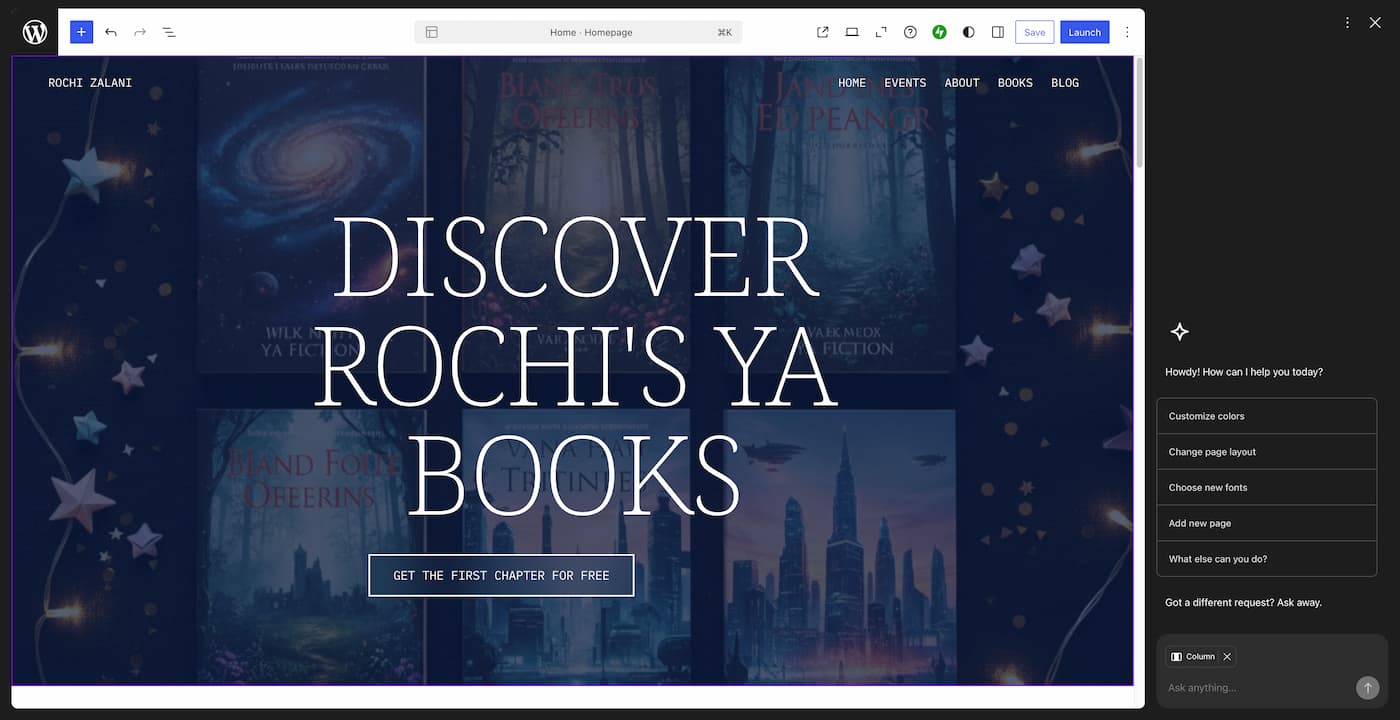This screenshot has width=1400, height=720.
Task: Select the zoom out view icon
Action: click(880, 31)
